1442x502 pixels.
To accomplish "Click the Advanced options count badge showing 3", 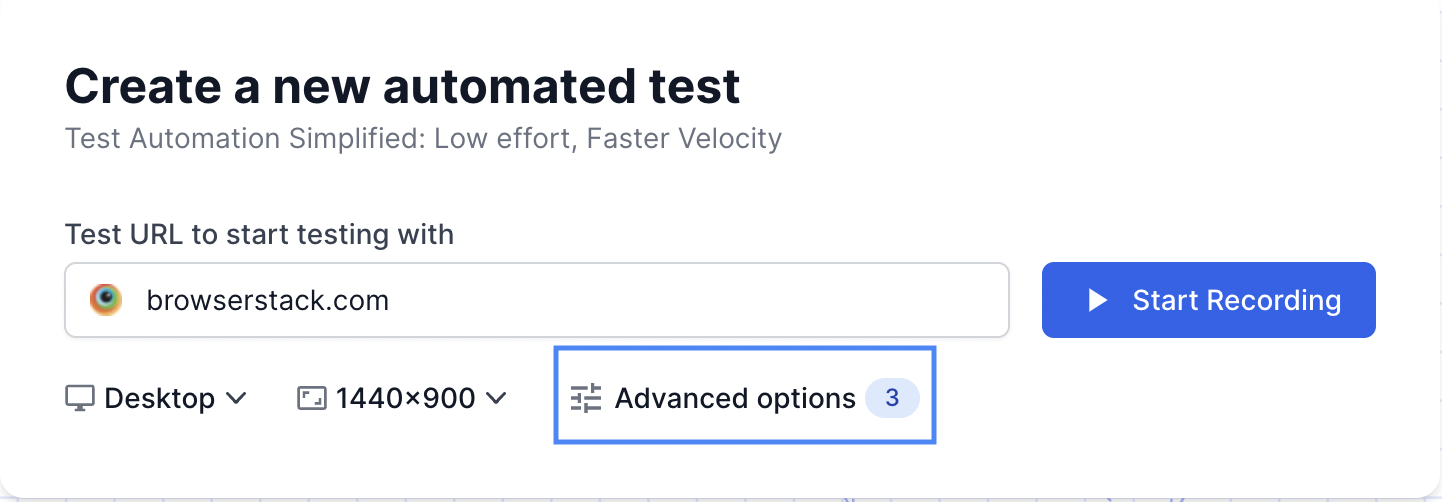I will [x=892, y=398].
